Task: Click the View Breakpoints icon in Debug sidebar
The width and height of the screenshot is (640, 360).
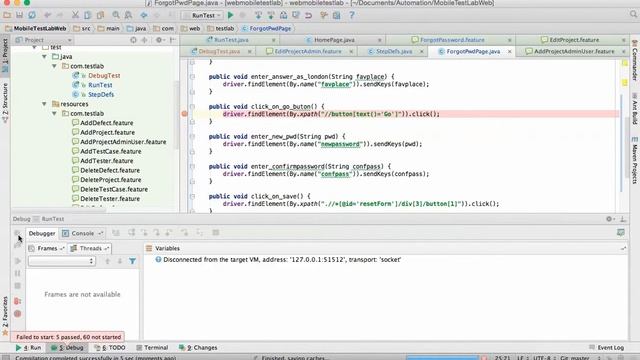Action: pyautogui.click(x=18, y=301)
